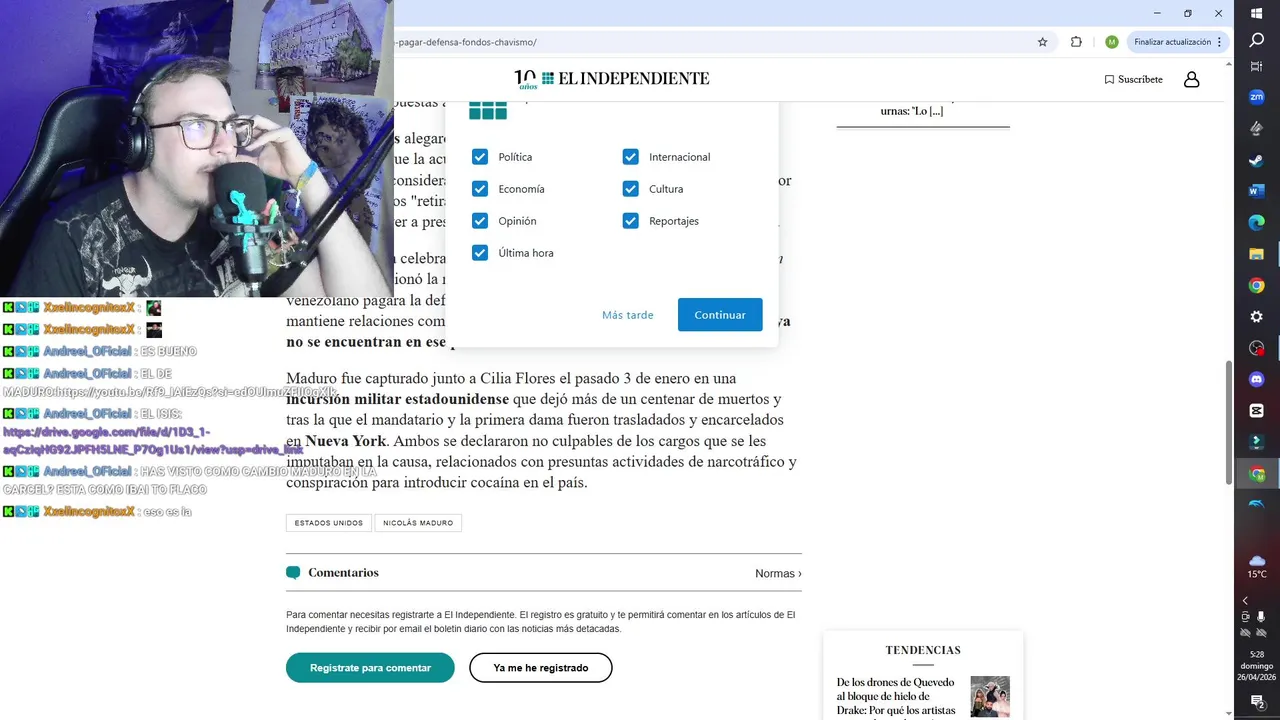
Task: Open Windows Start menu
Action: [1257, 13]
